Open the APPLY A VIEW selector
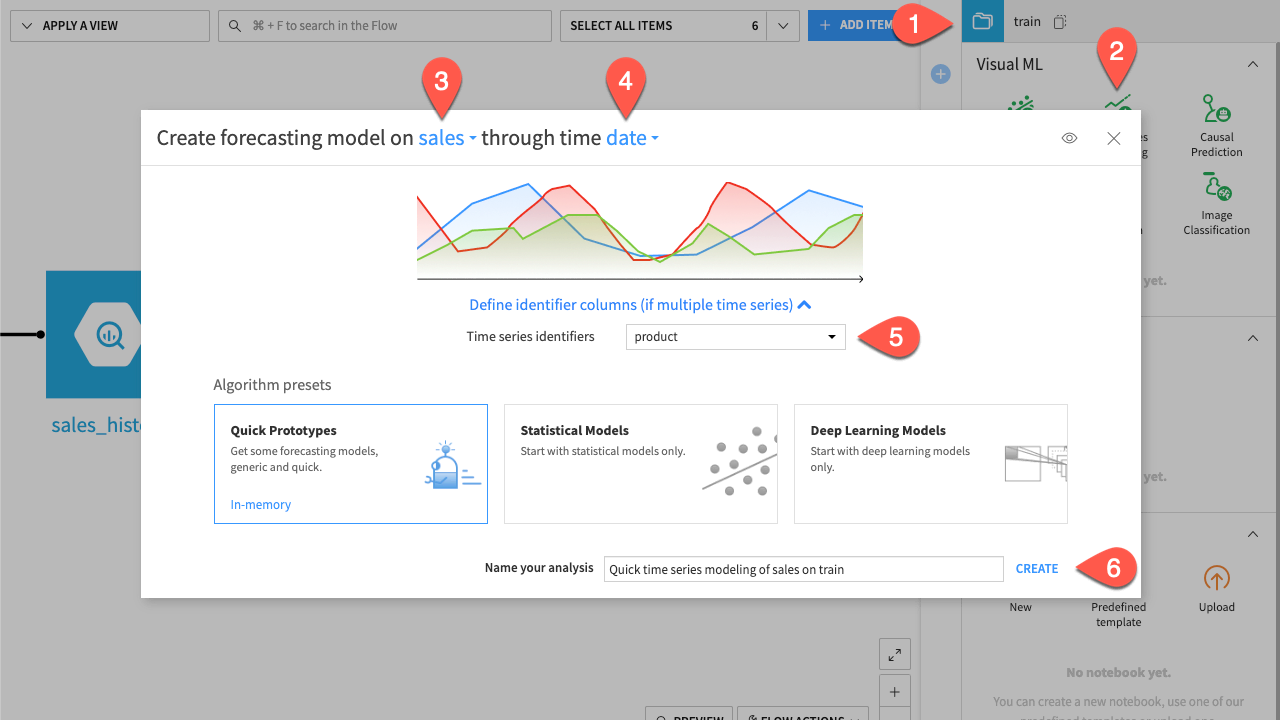The width and height of the screenshot is (1280, 720). [x=109, y=25]
